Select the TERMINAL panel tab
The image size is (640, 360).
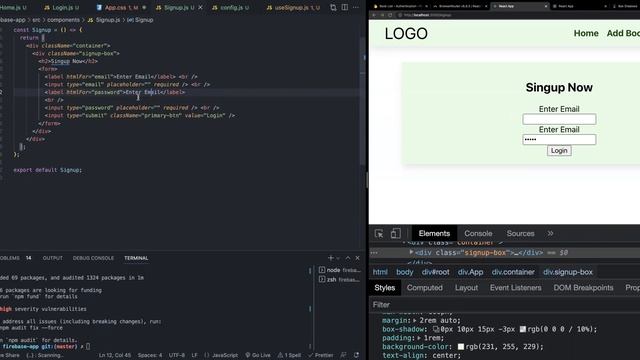(136, 258)
